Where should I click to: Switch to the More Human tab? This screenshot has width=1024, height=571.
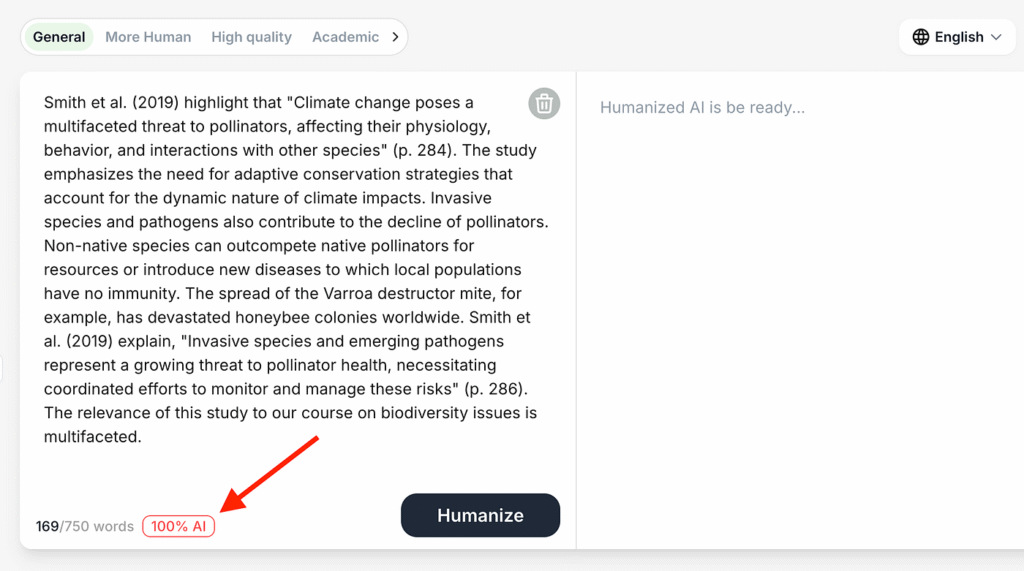(148, 37)
